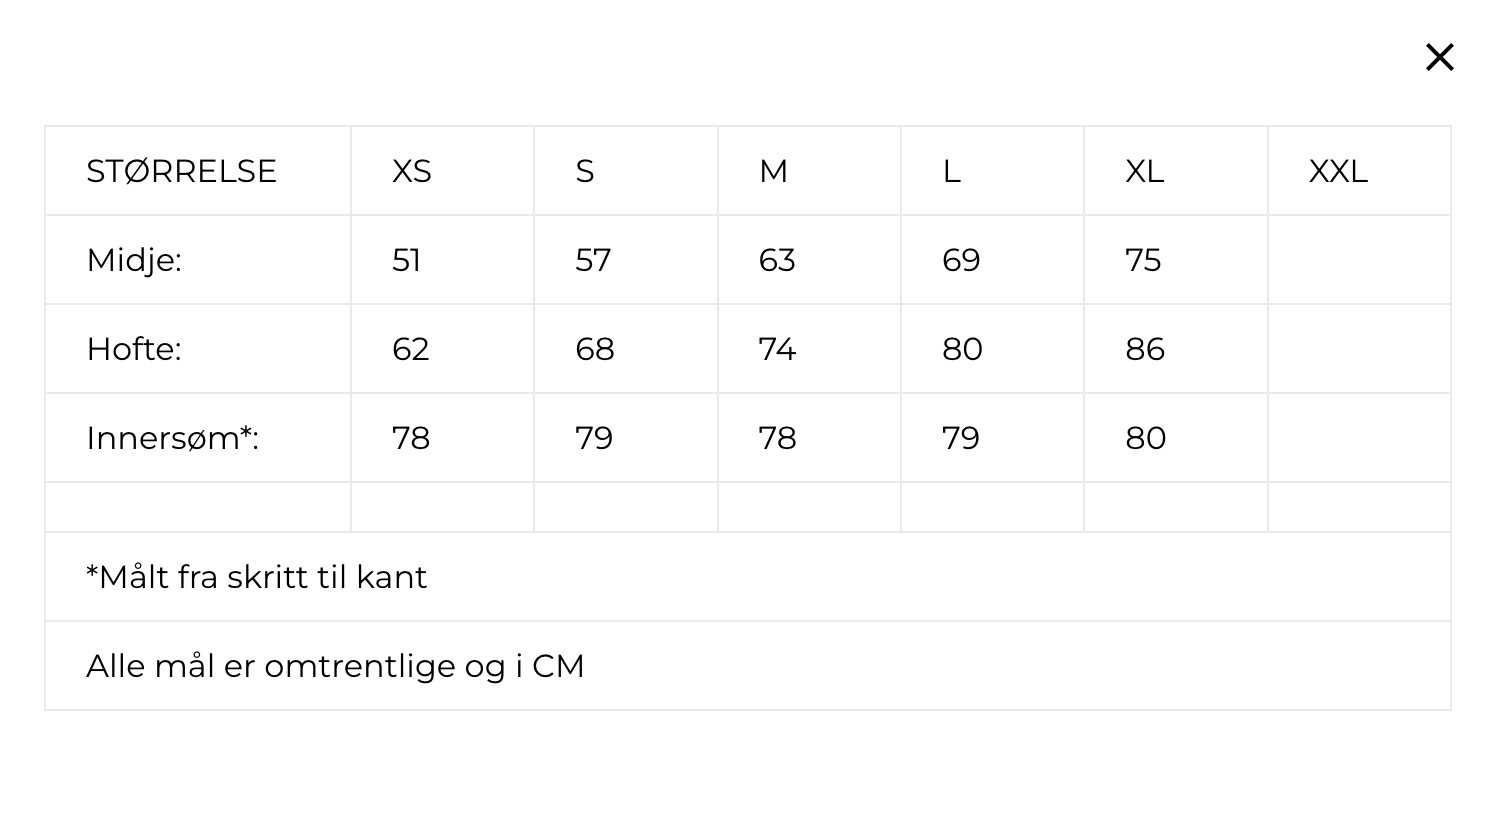Click the M size column header

[773, 171]
